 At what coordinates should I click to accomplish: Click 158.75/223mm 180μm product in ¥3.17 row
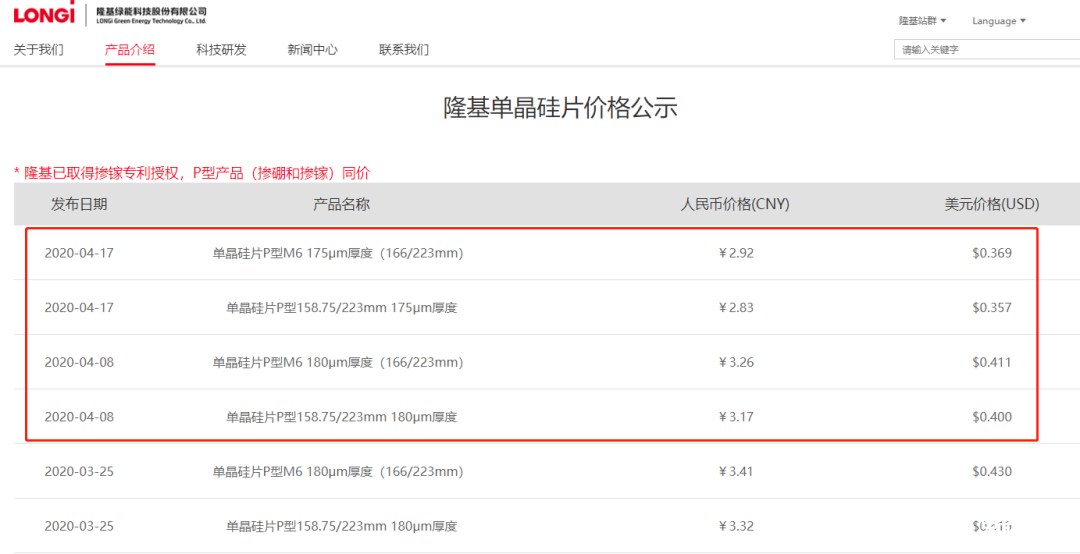(x=342, y=417)
